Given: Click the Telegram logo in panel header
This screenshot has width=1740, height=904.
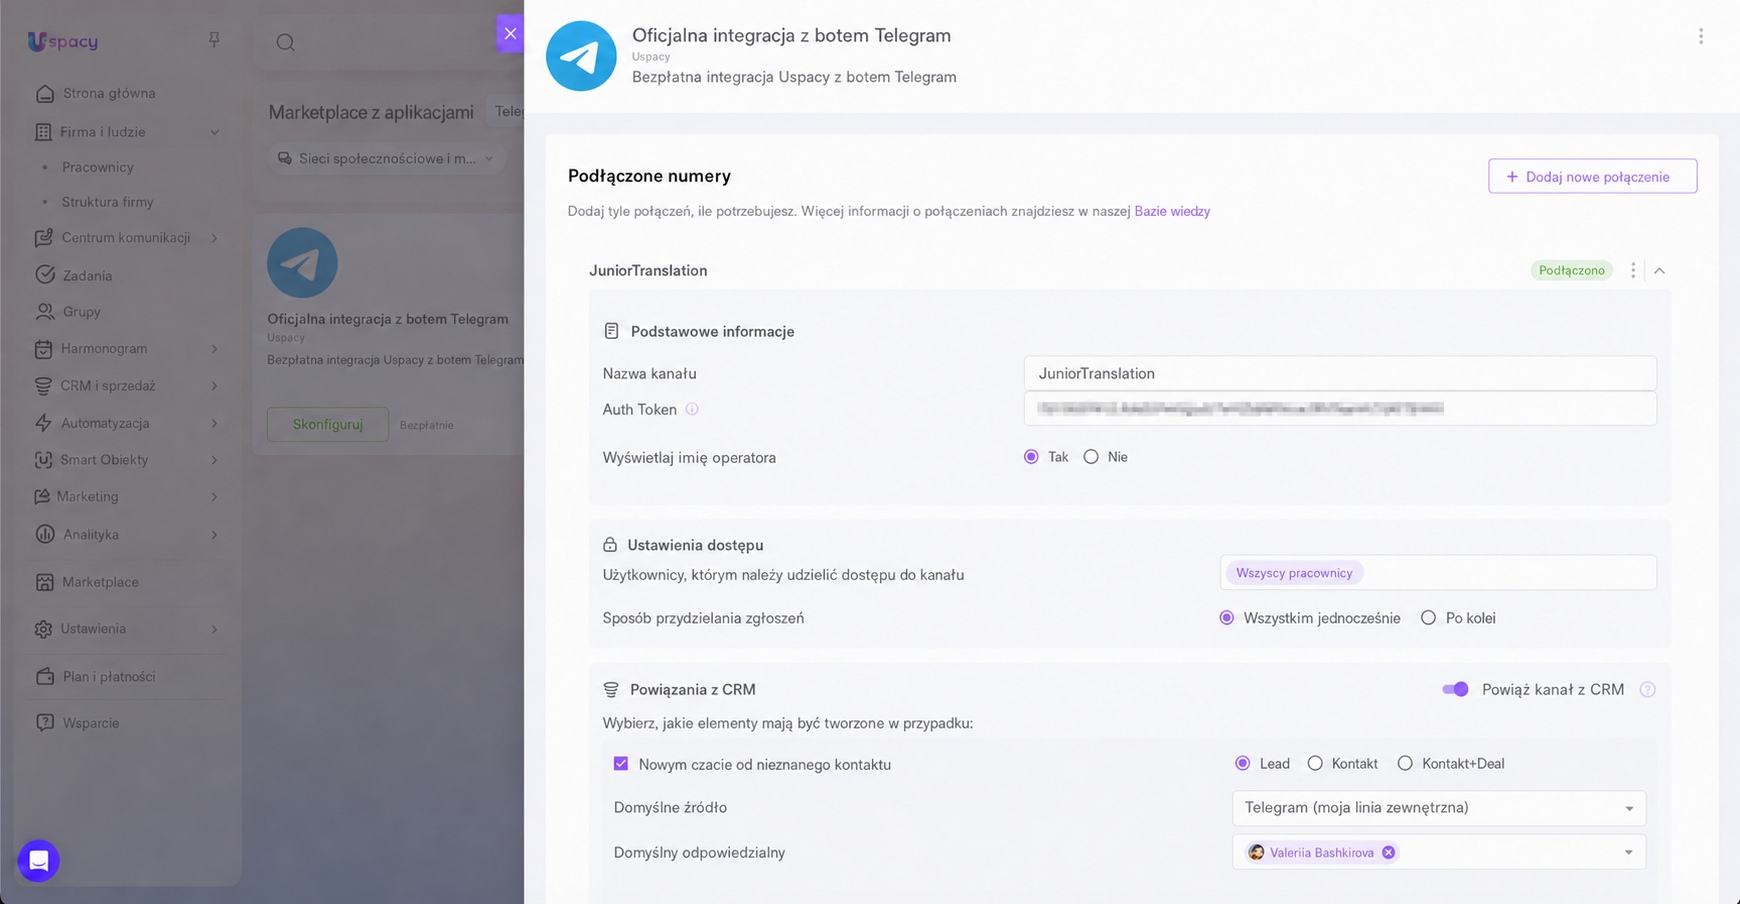Looking at the screenshot, I should coord(581,56).
